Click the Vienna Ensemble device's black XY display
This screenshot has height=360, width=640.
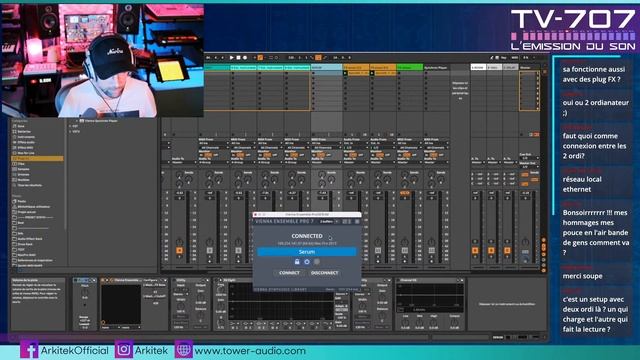point(121,304)
